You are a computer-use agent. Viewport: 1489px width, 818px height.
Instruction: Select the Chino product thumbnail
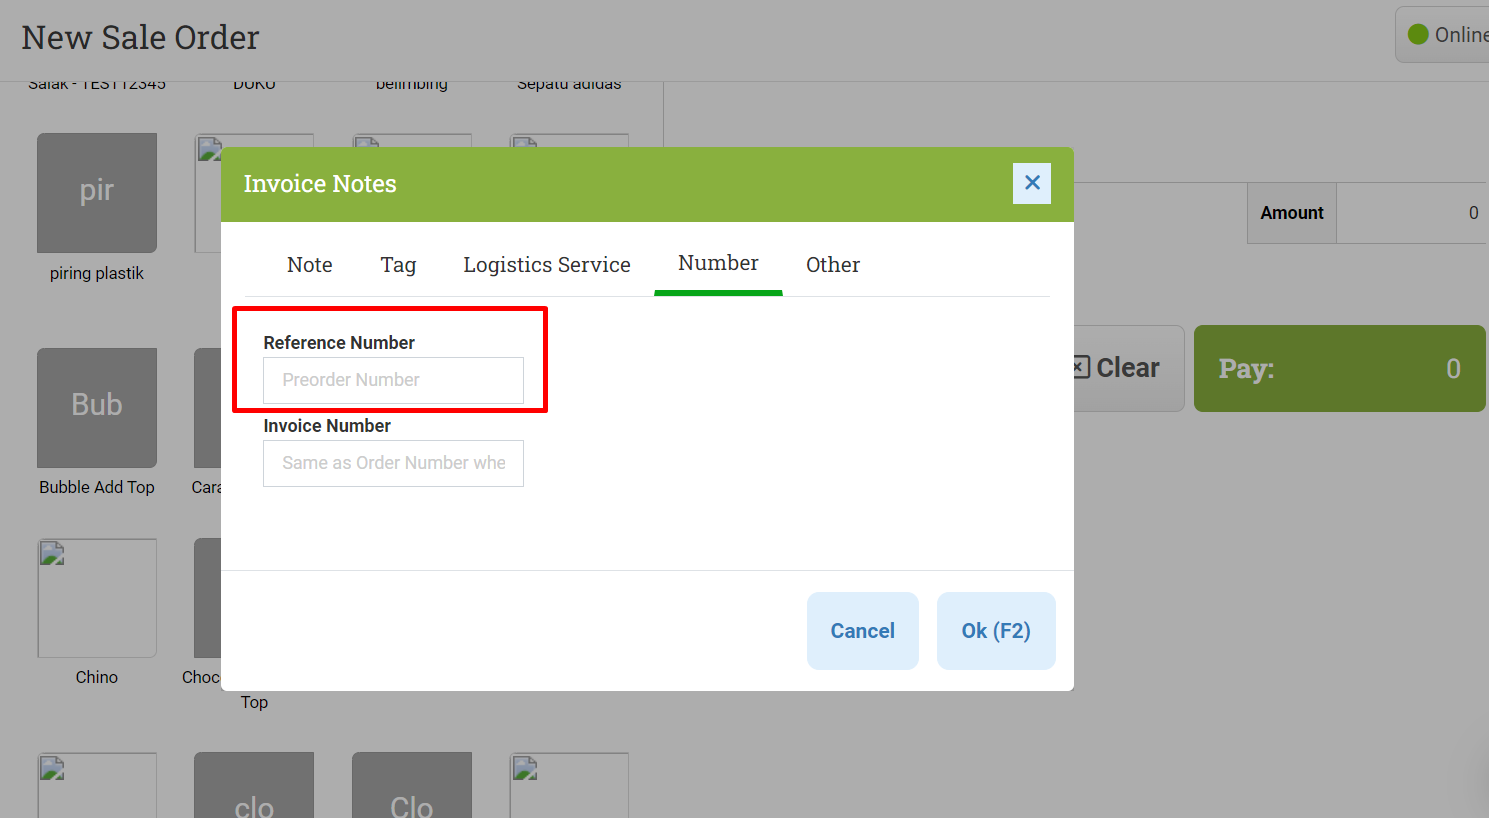97,598
